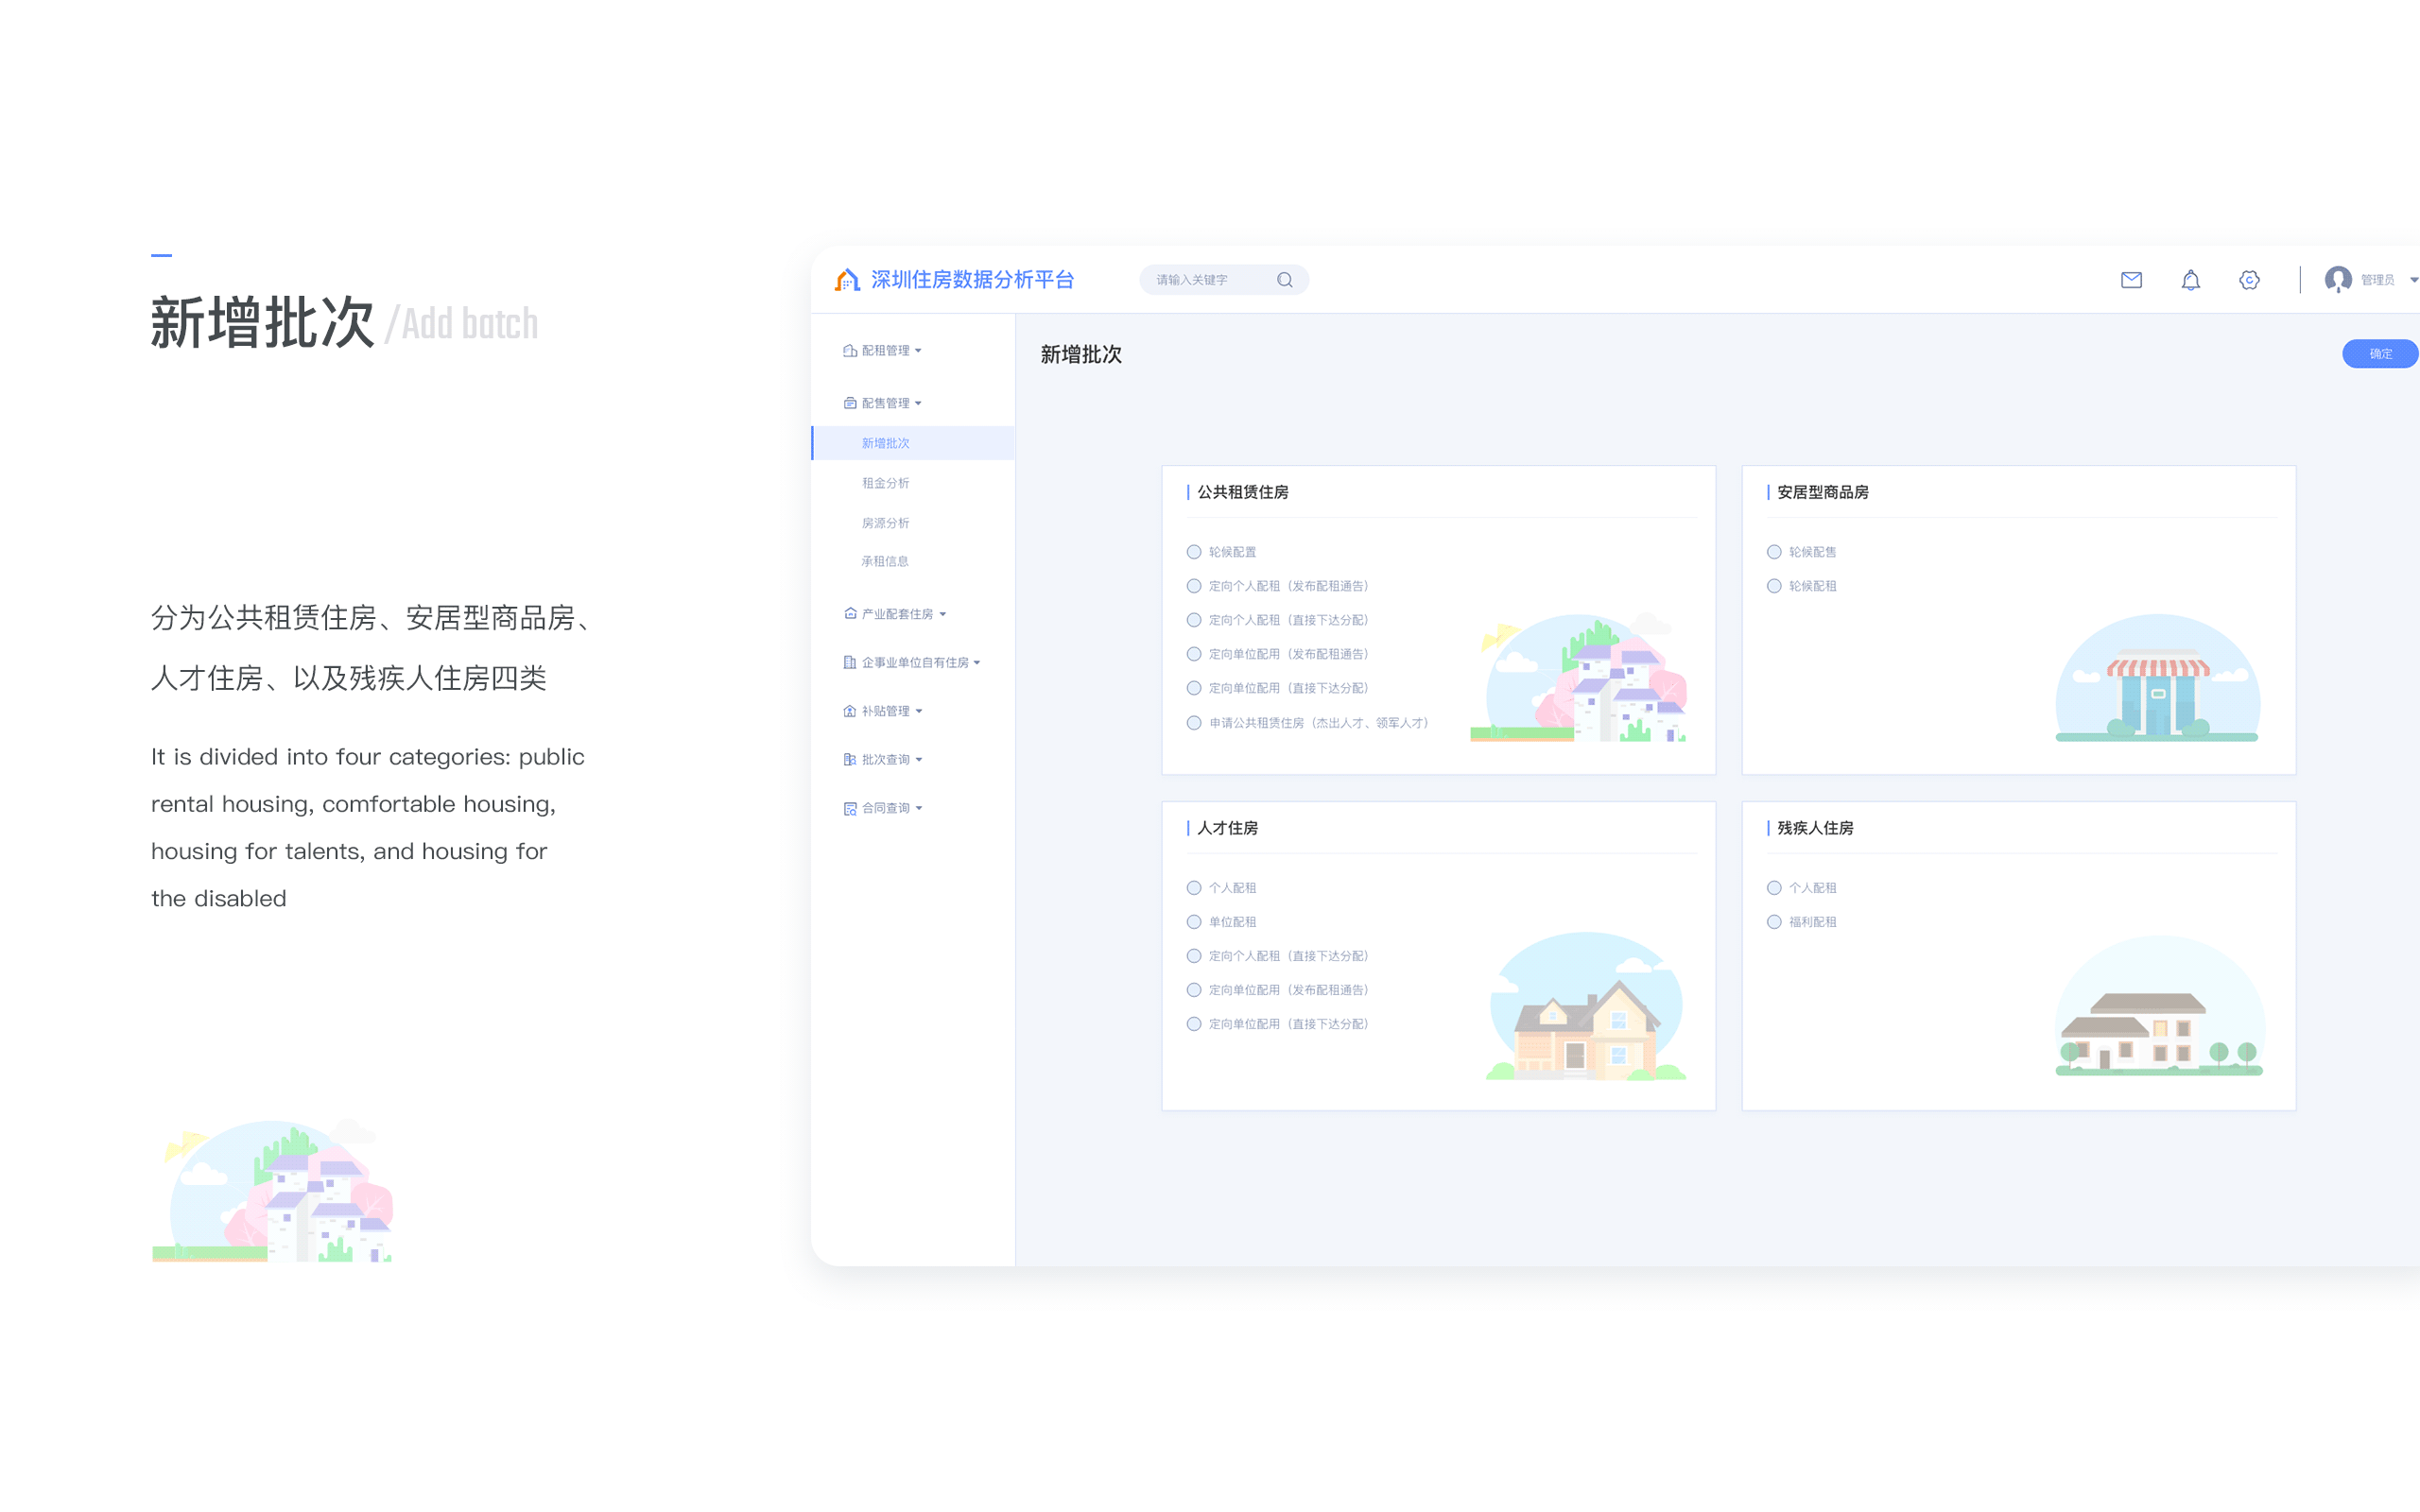Open the mail envelope icon
Image resolution: width=2420 pixels, height=1512 pixels.
[x=2131, y=280]
